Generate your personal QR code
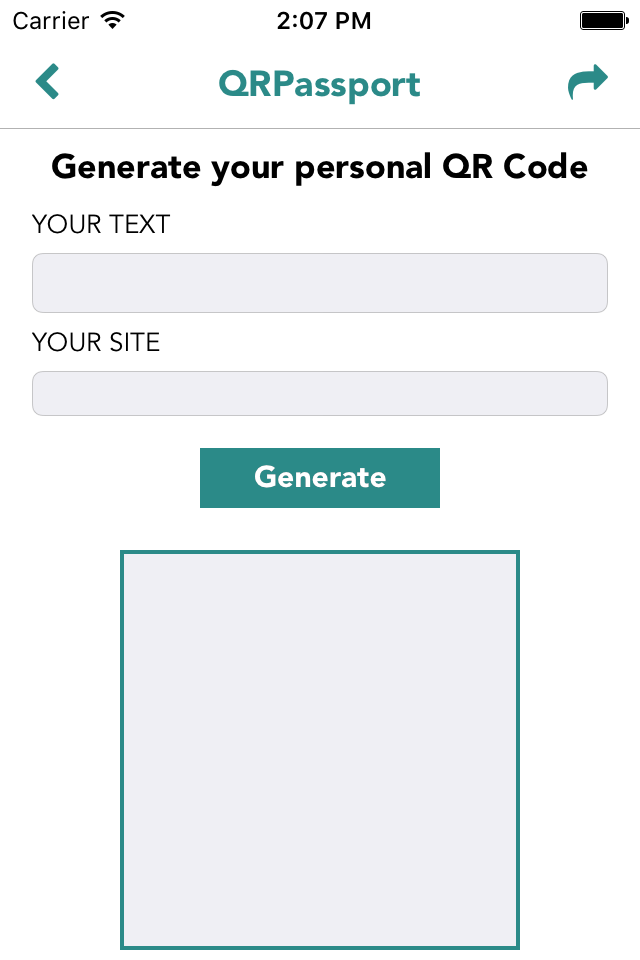This screenshot has width=640, height=960. (320, 477)
